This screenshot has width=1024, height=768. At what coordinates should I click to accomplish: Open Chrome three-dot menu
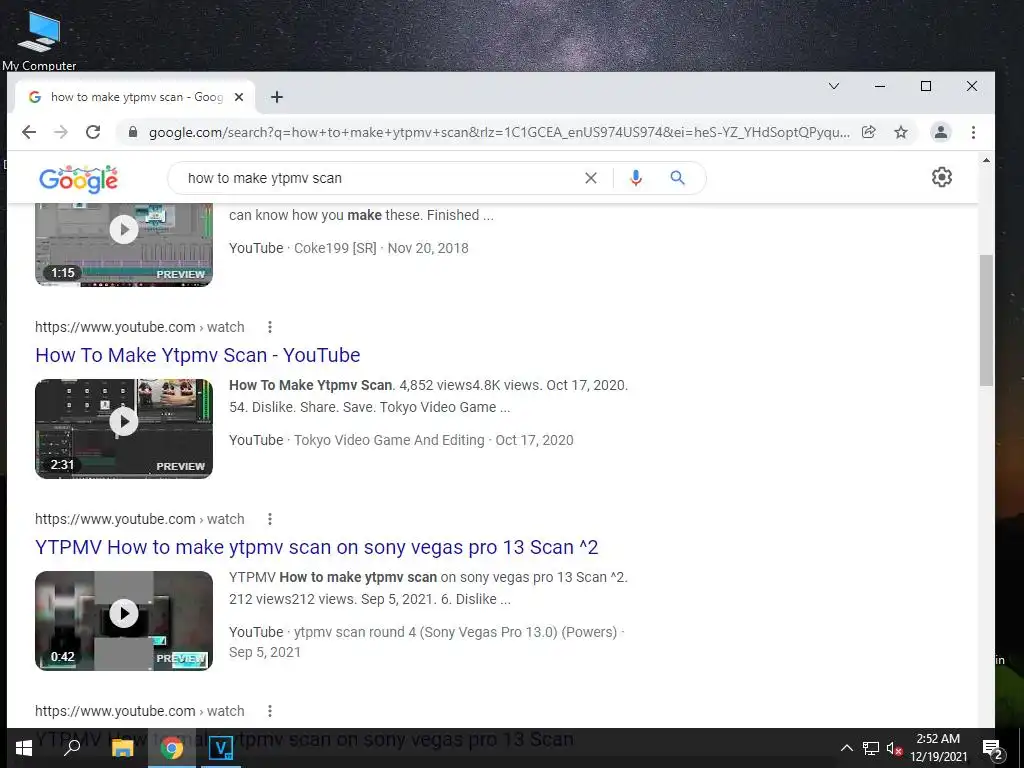973,133
